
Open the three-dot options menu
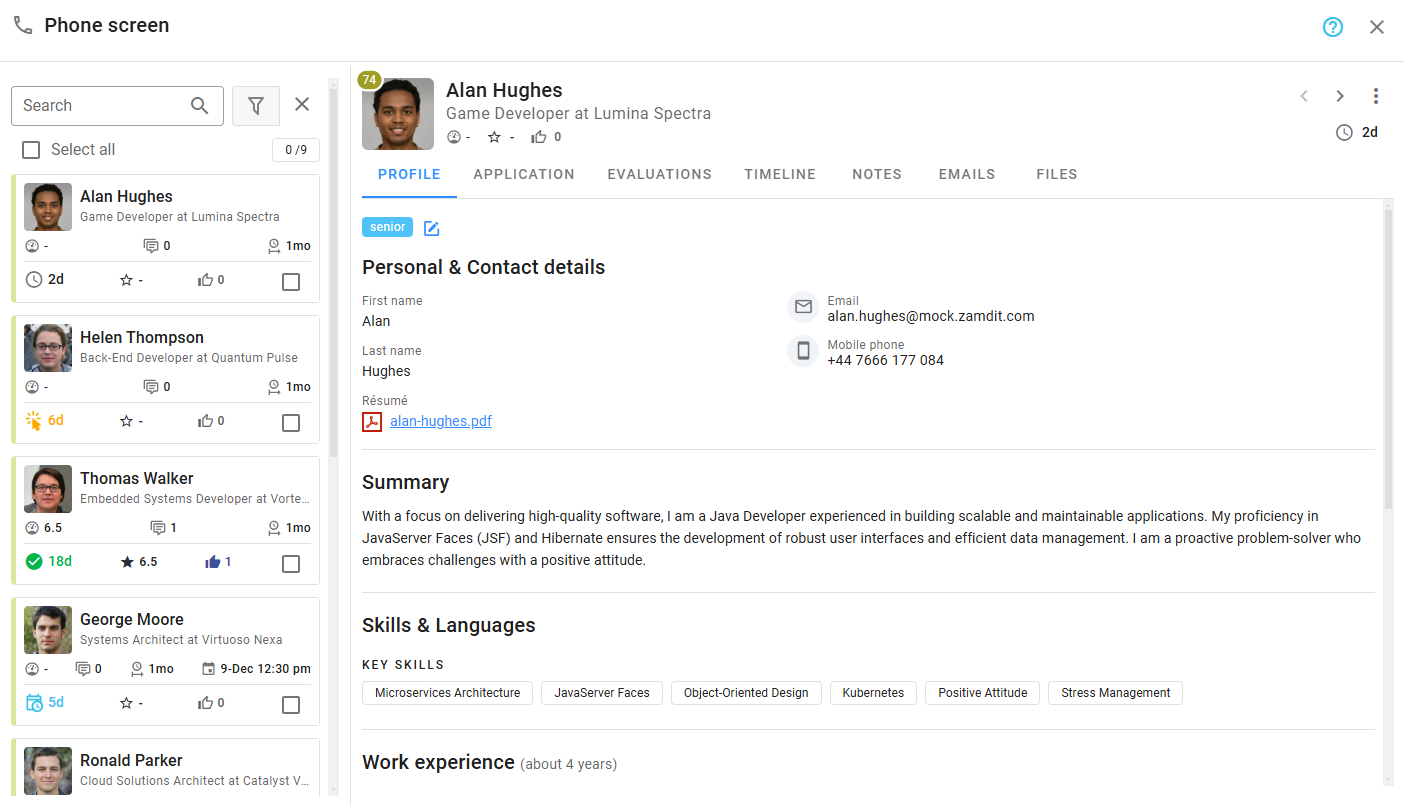click(1376, 95)
